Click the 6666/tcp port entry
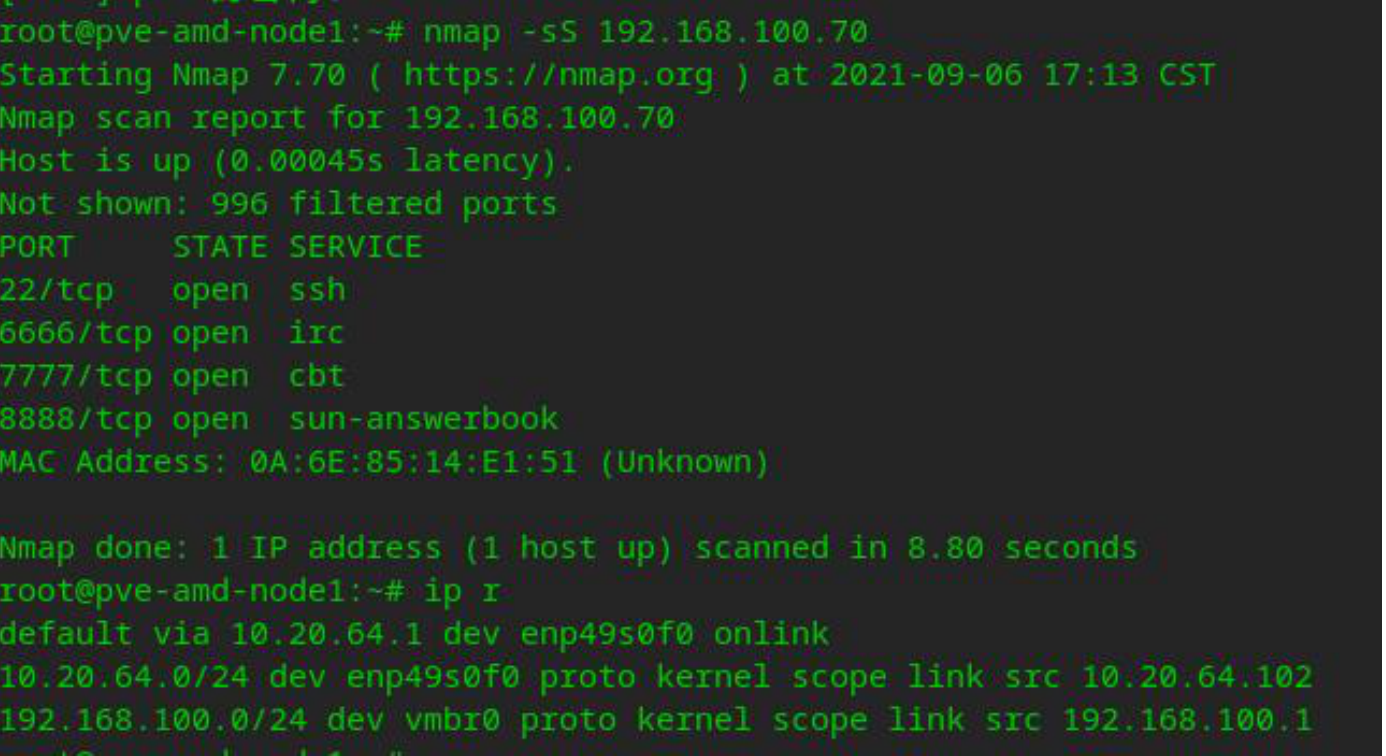 coord(75,333)
